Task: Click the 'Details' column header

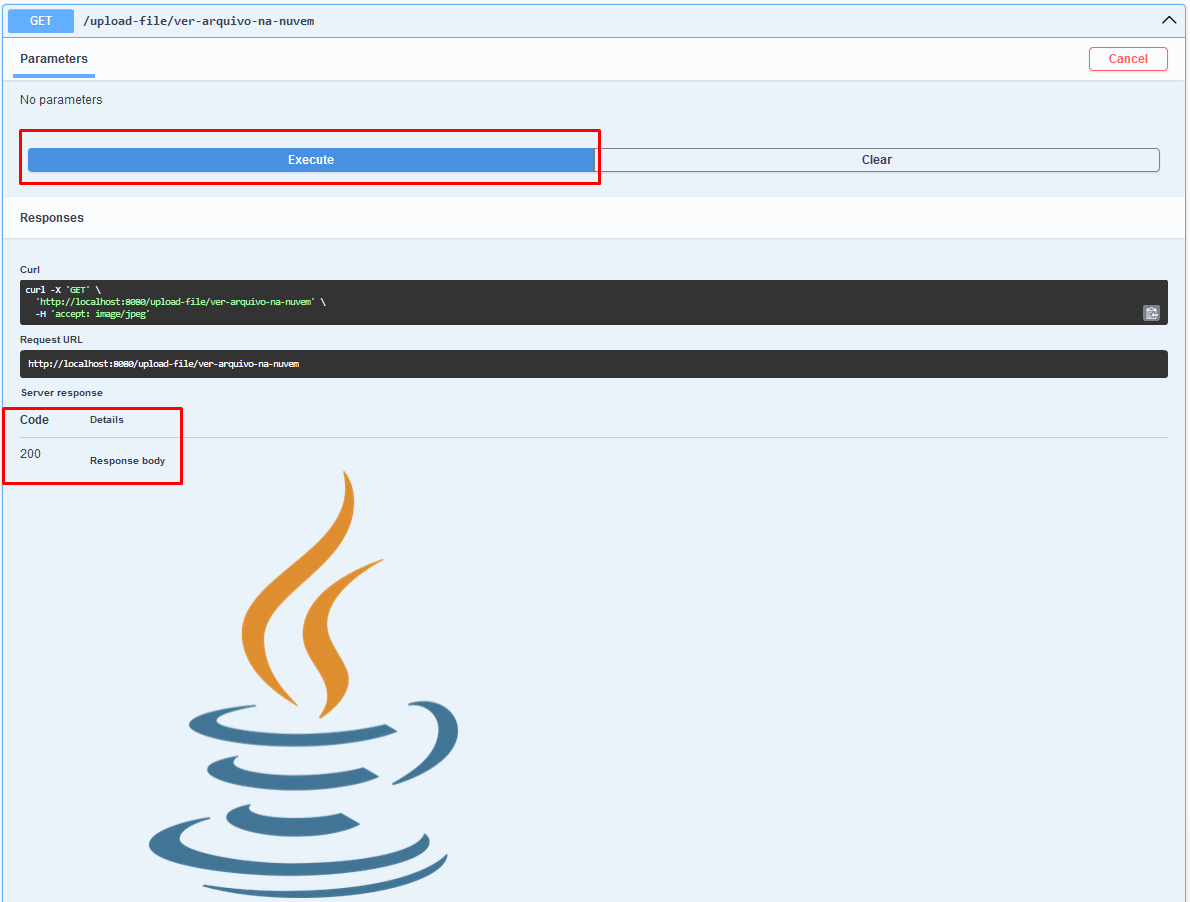Action: coord(106,420)
